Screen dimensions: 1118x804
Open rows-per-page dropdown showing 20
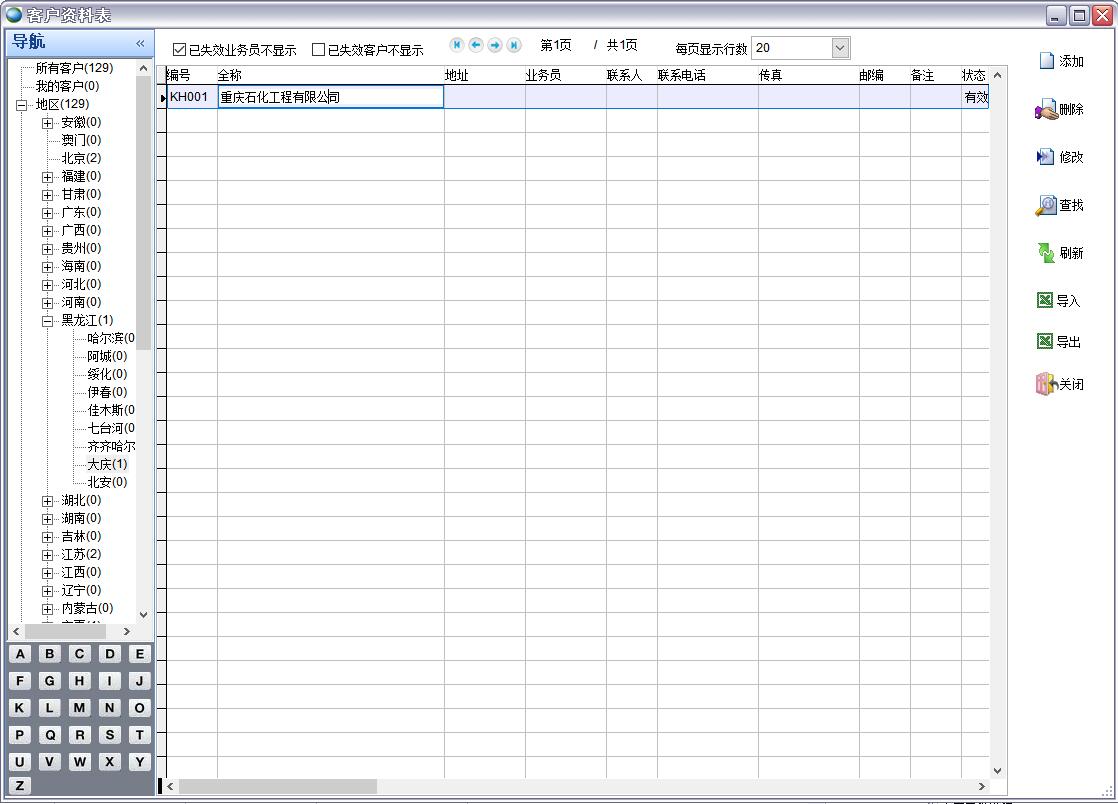coord(840,48)
